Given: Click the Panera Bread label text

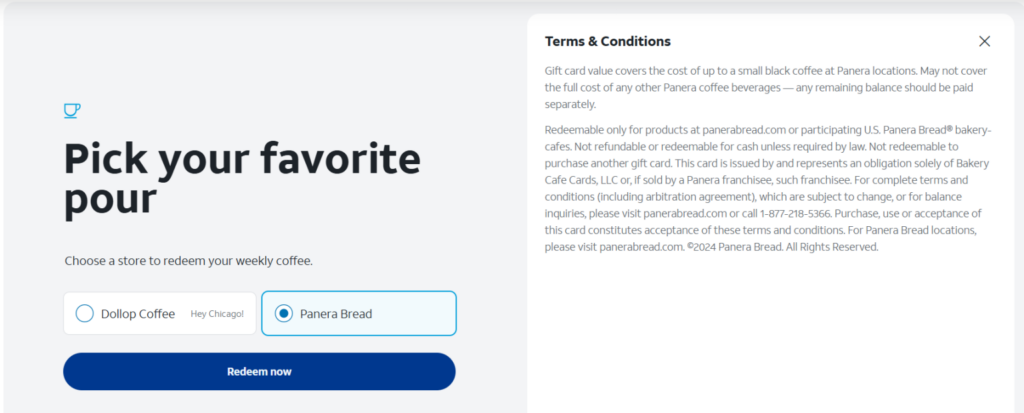Looking at the screenshot, I should (x=336, y=314).
